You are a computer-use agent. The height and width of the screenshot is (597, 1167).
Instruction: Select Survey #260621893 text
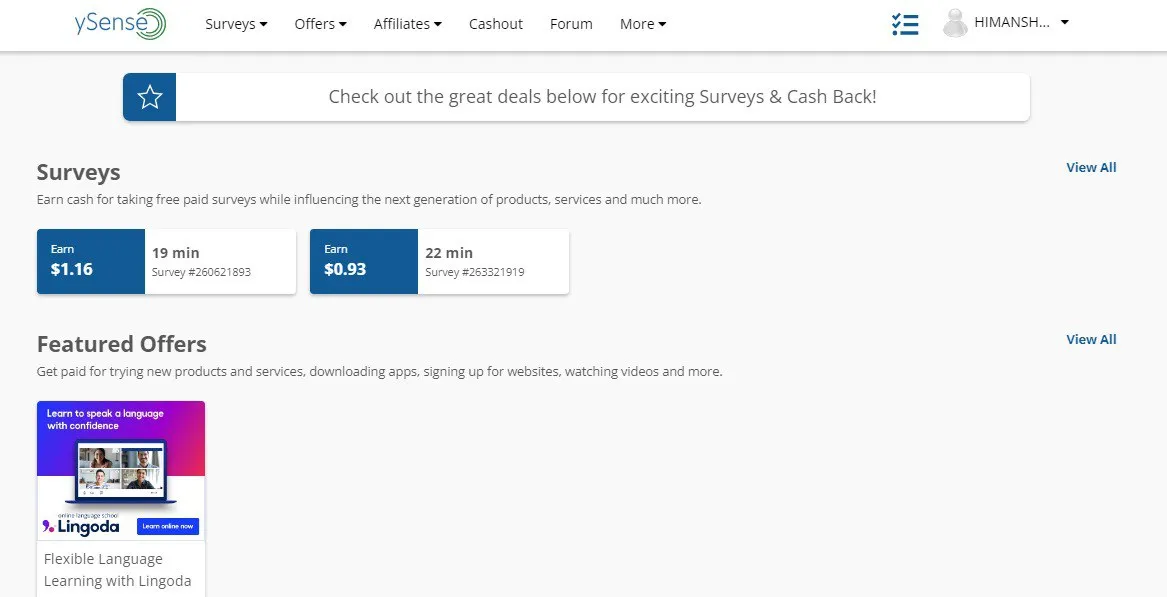pos(201,272)
